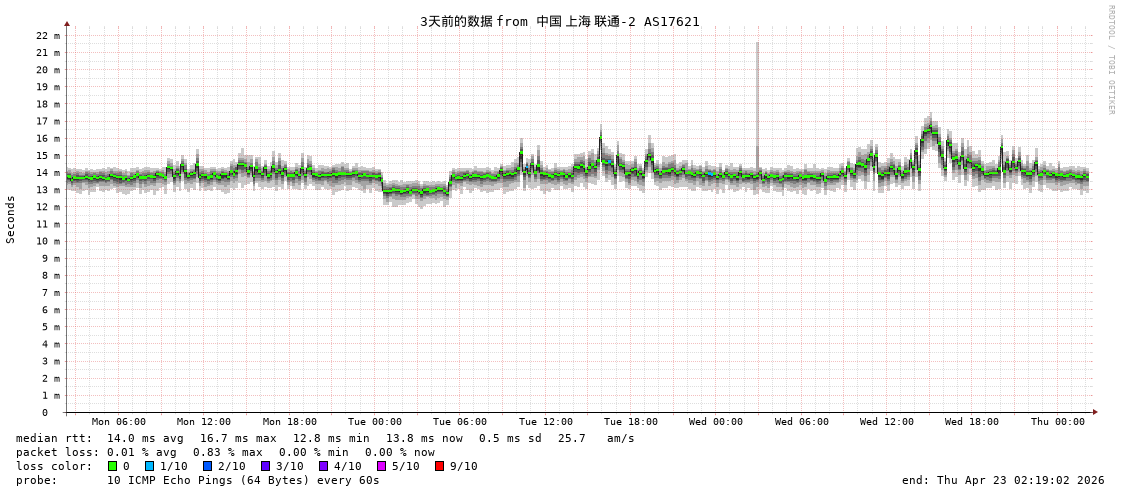
Task: Click the magenta 5/10 loss swatch
Action: tap(381, 466)
